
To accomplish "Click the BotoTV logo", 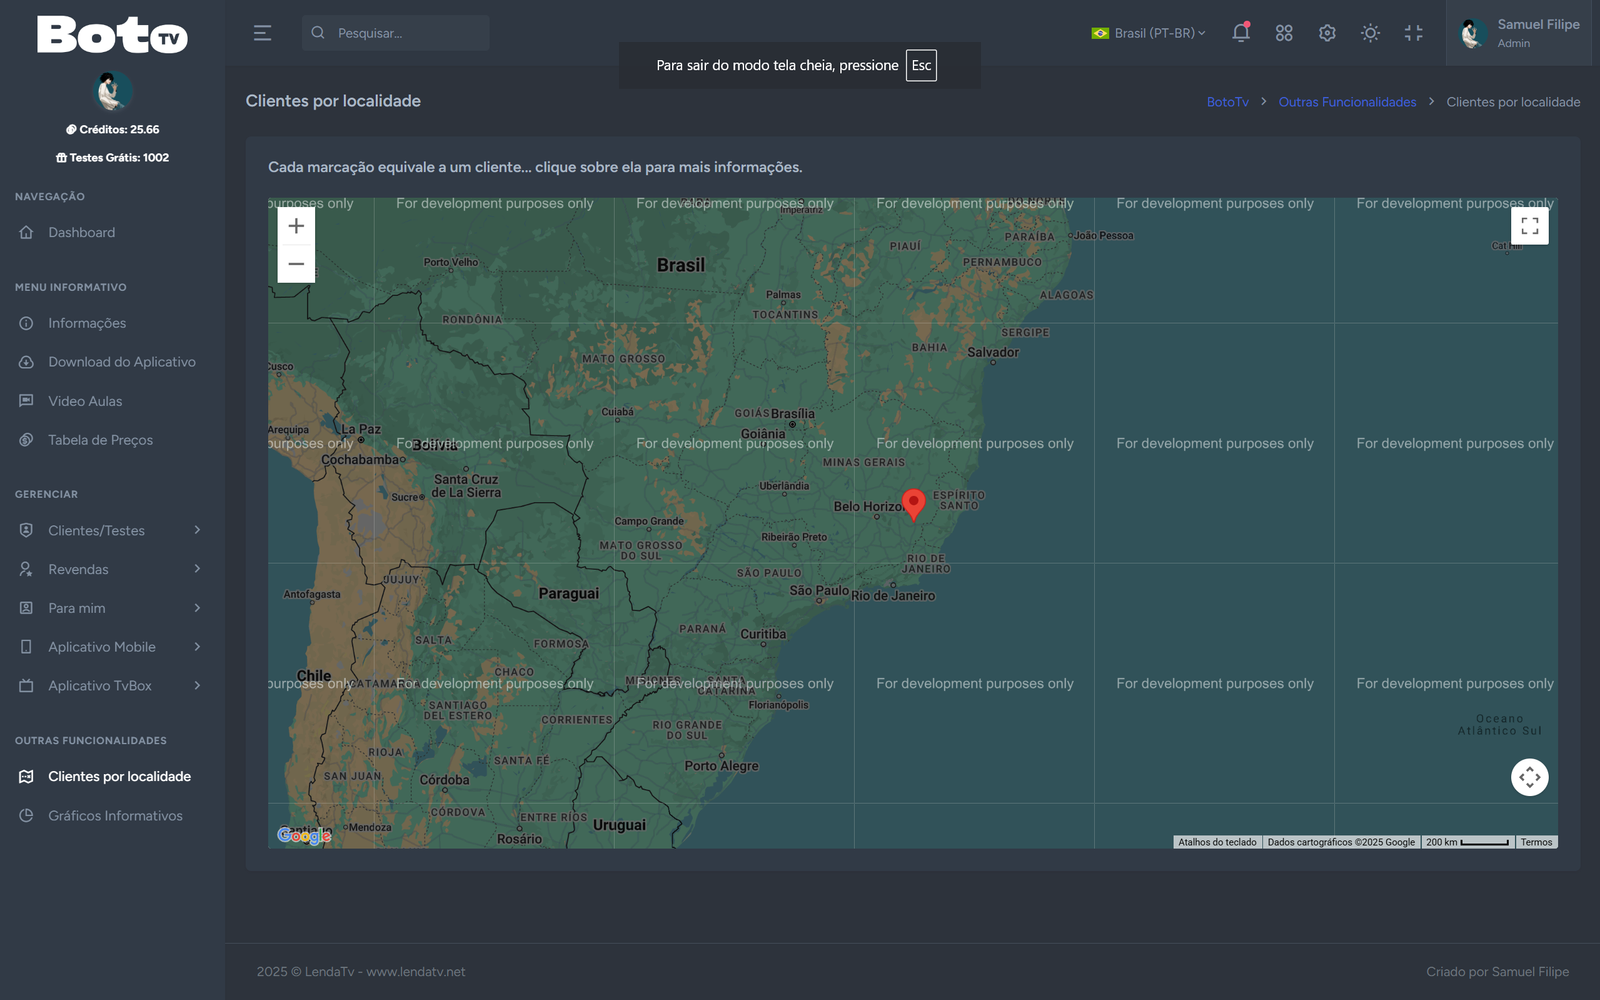I will 112,35.
